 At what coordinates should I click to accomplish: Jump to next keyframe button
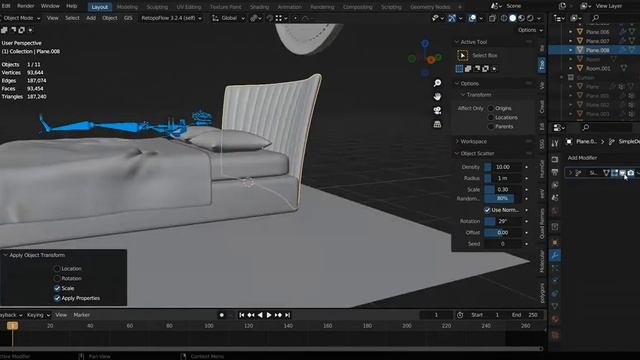(278, 315)
